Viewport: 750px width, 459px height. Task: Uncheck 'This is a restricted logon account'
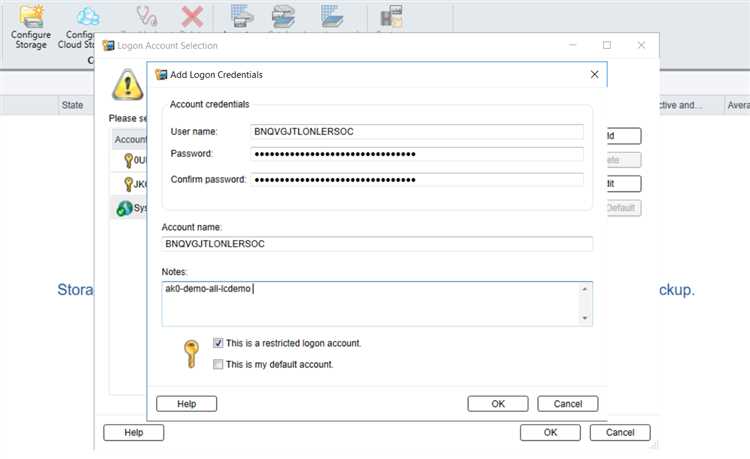[218, 343]
